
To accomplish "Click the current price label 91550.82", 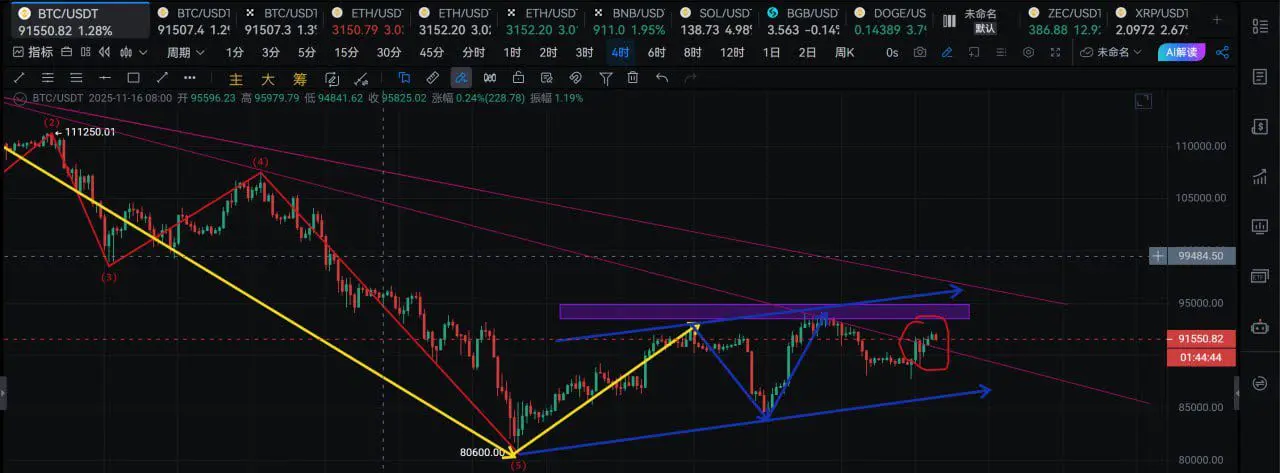I will pyautogui.click(x=1200, y=340).
